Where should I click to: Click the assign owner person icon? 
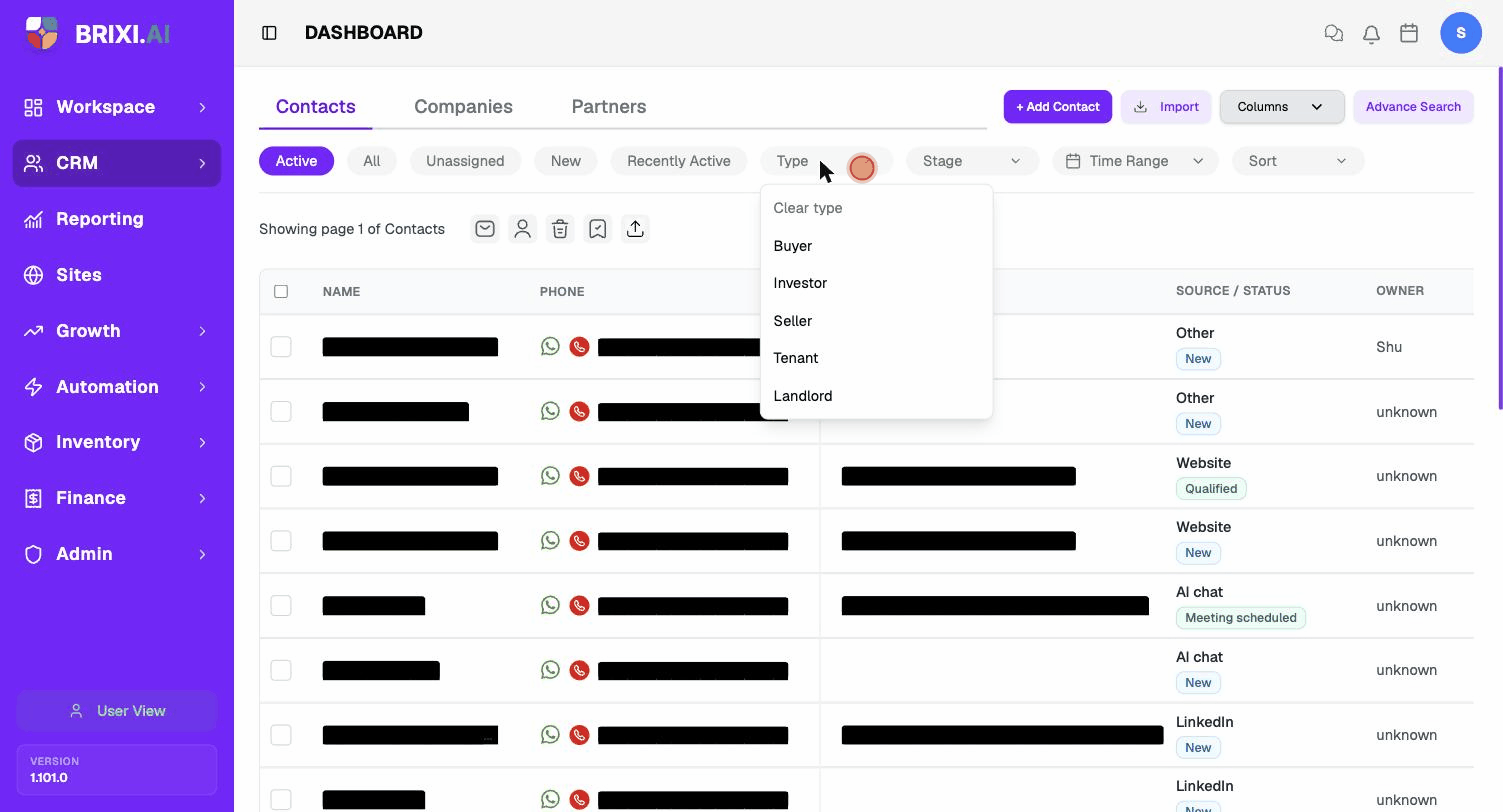point(522,229)
